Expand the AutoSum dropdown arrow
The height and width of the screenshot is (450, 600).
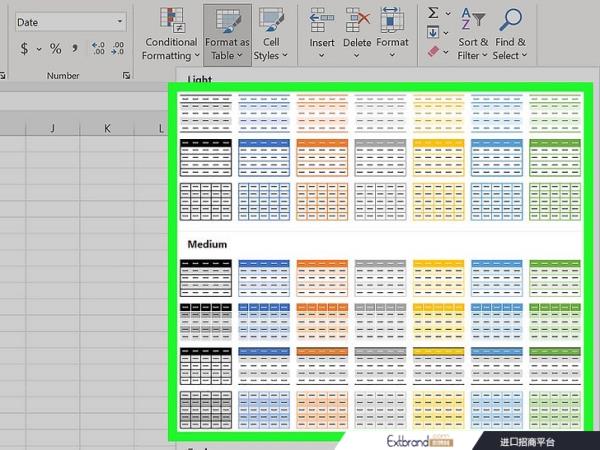(447, 14)
